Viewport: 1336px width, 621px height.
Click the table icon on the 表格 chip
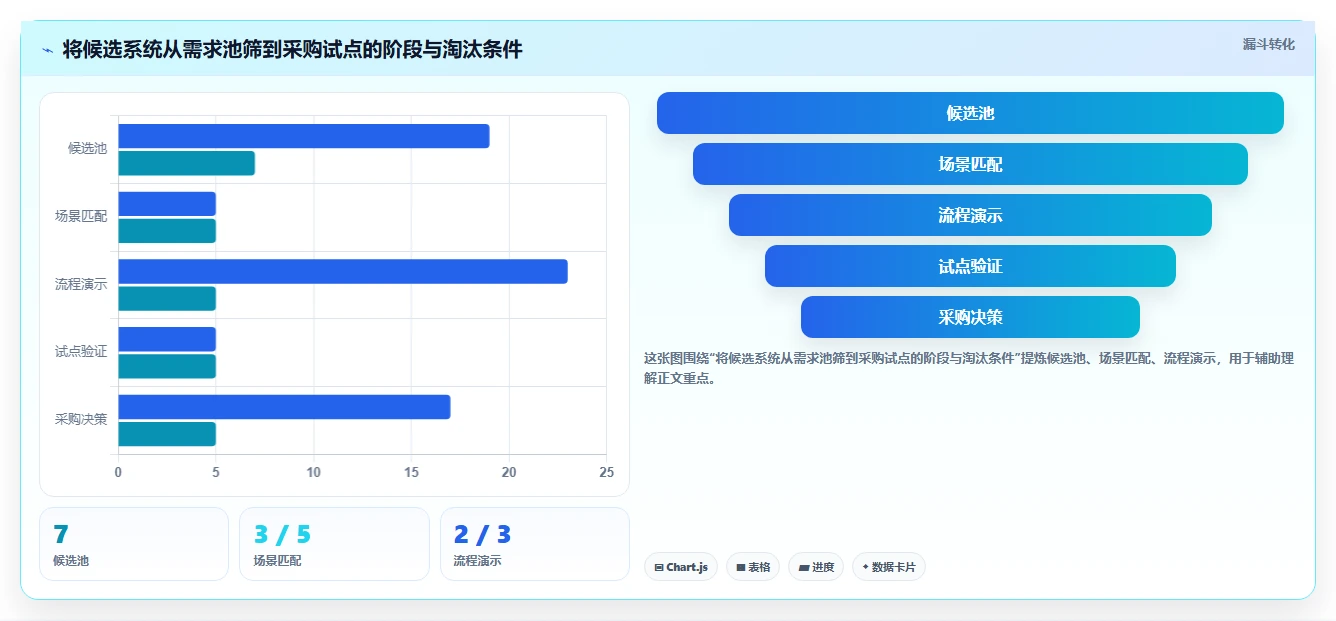(x=741, y=567)
